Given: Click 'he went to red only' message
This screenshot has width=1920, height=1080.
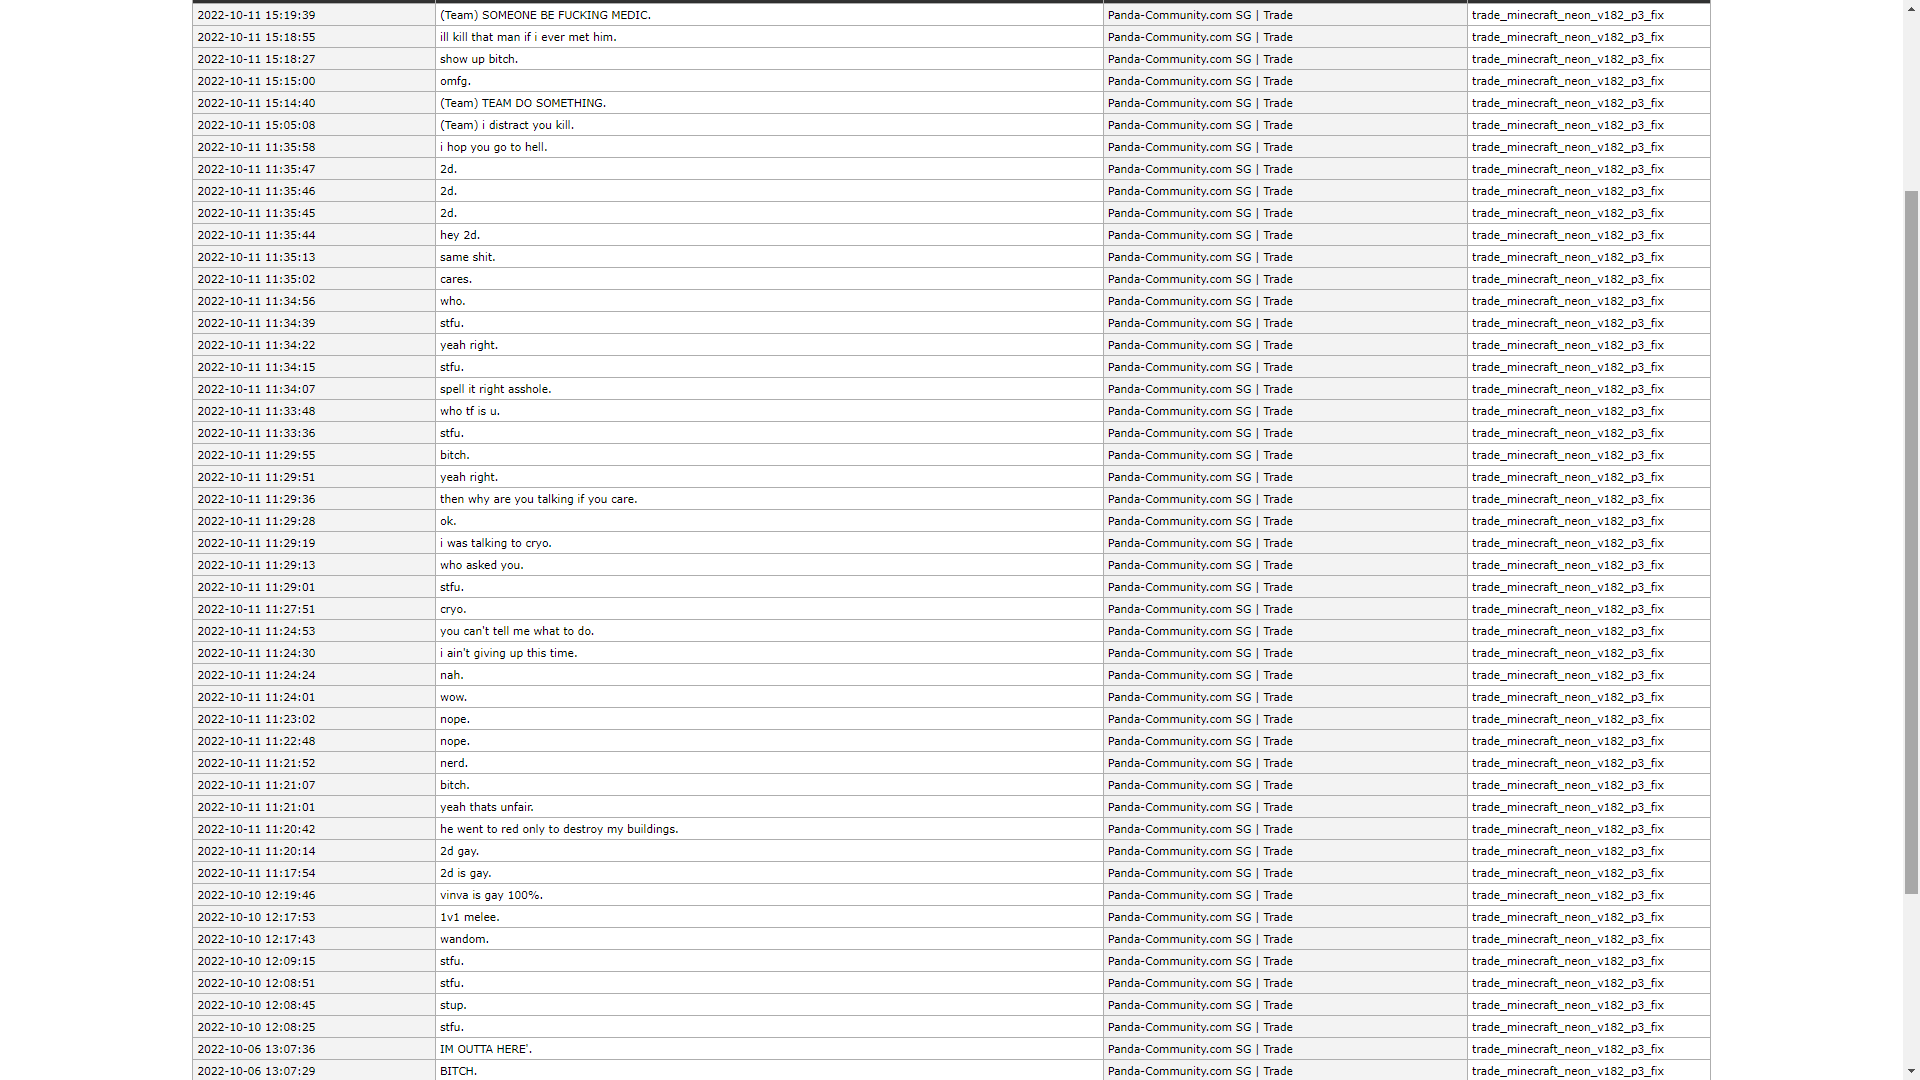Looking at the screenshot, I should point(558,829).
